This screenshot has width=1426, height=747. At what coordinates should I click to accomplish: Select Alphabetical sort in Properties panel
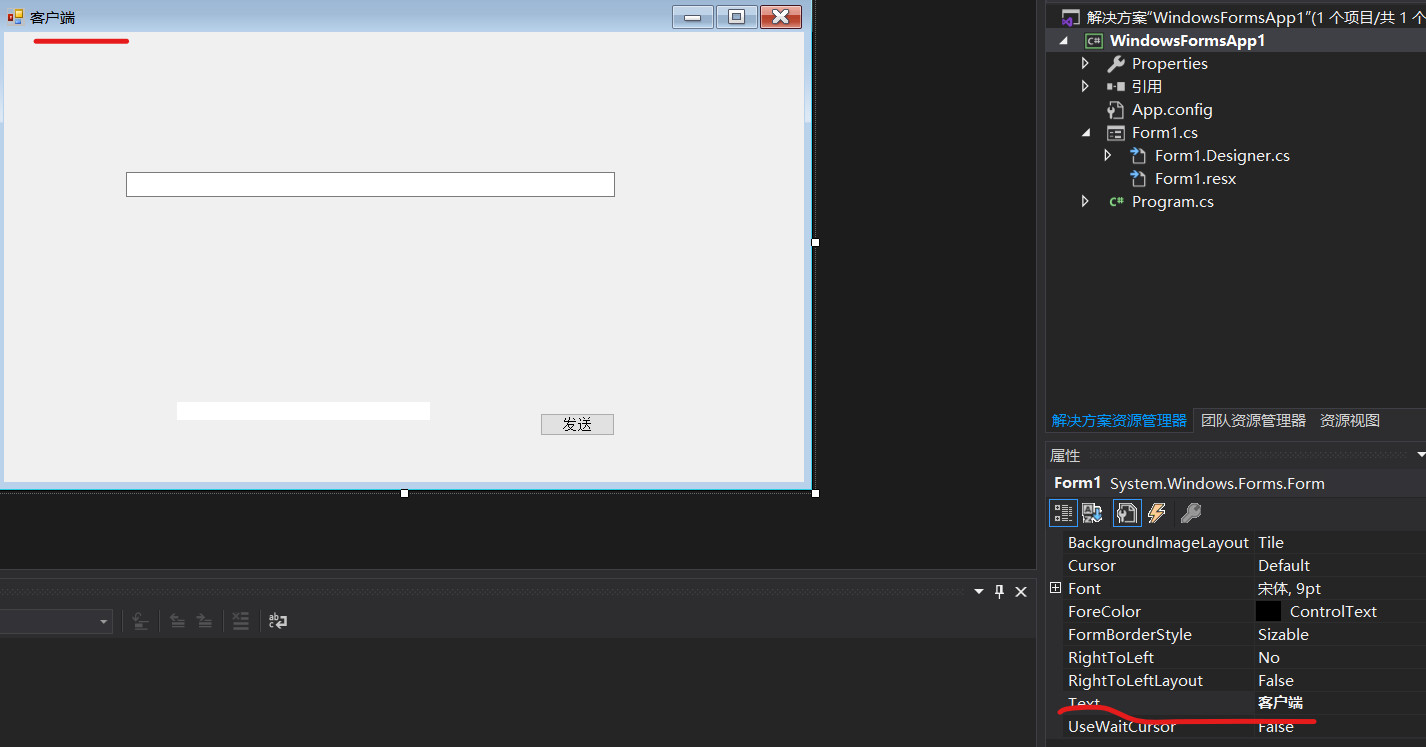coord(1092,513)
